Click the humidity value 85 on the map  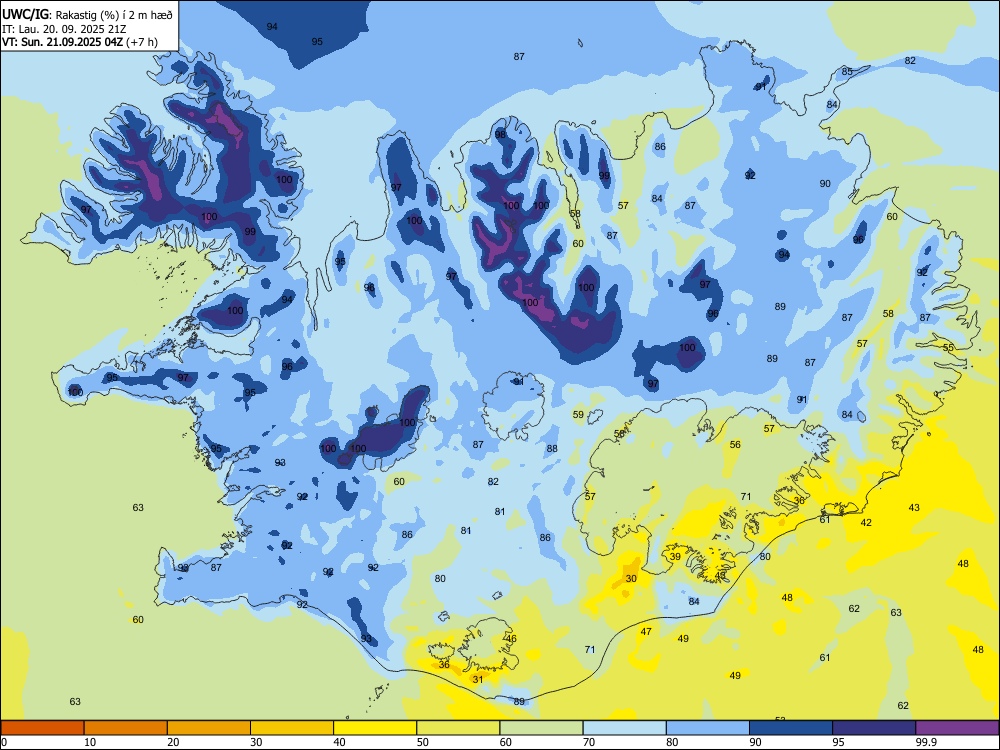(x=847, y=71)
